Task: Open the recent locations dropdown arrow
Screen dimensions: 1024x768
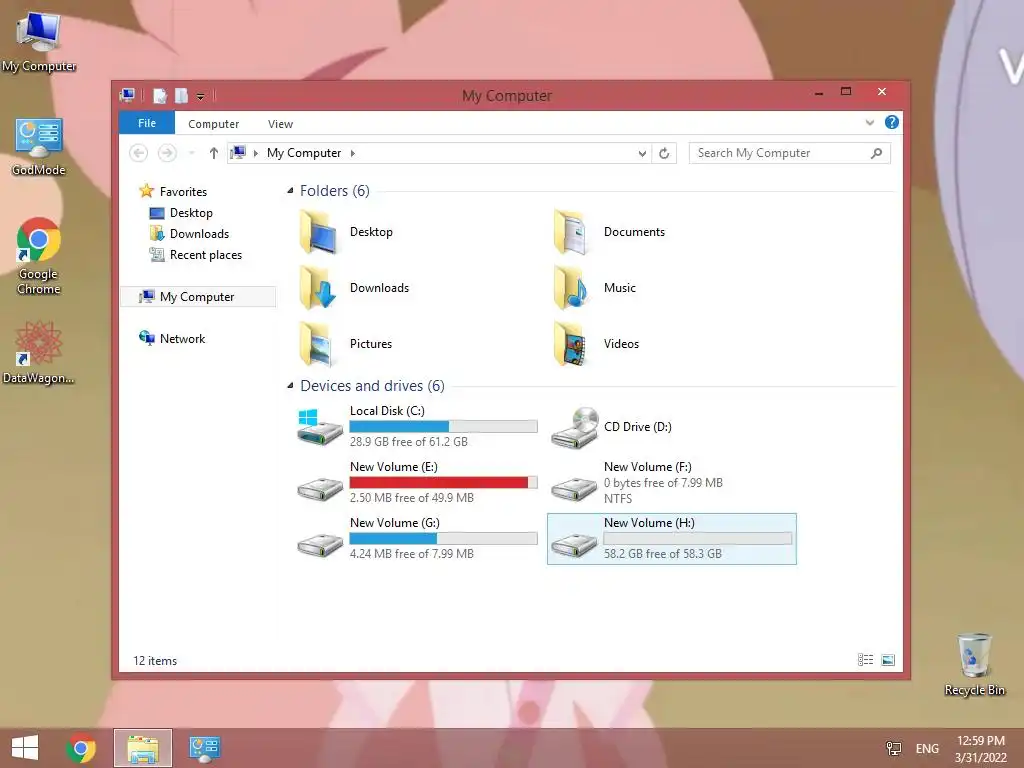Action: click(x=191, y=153)
